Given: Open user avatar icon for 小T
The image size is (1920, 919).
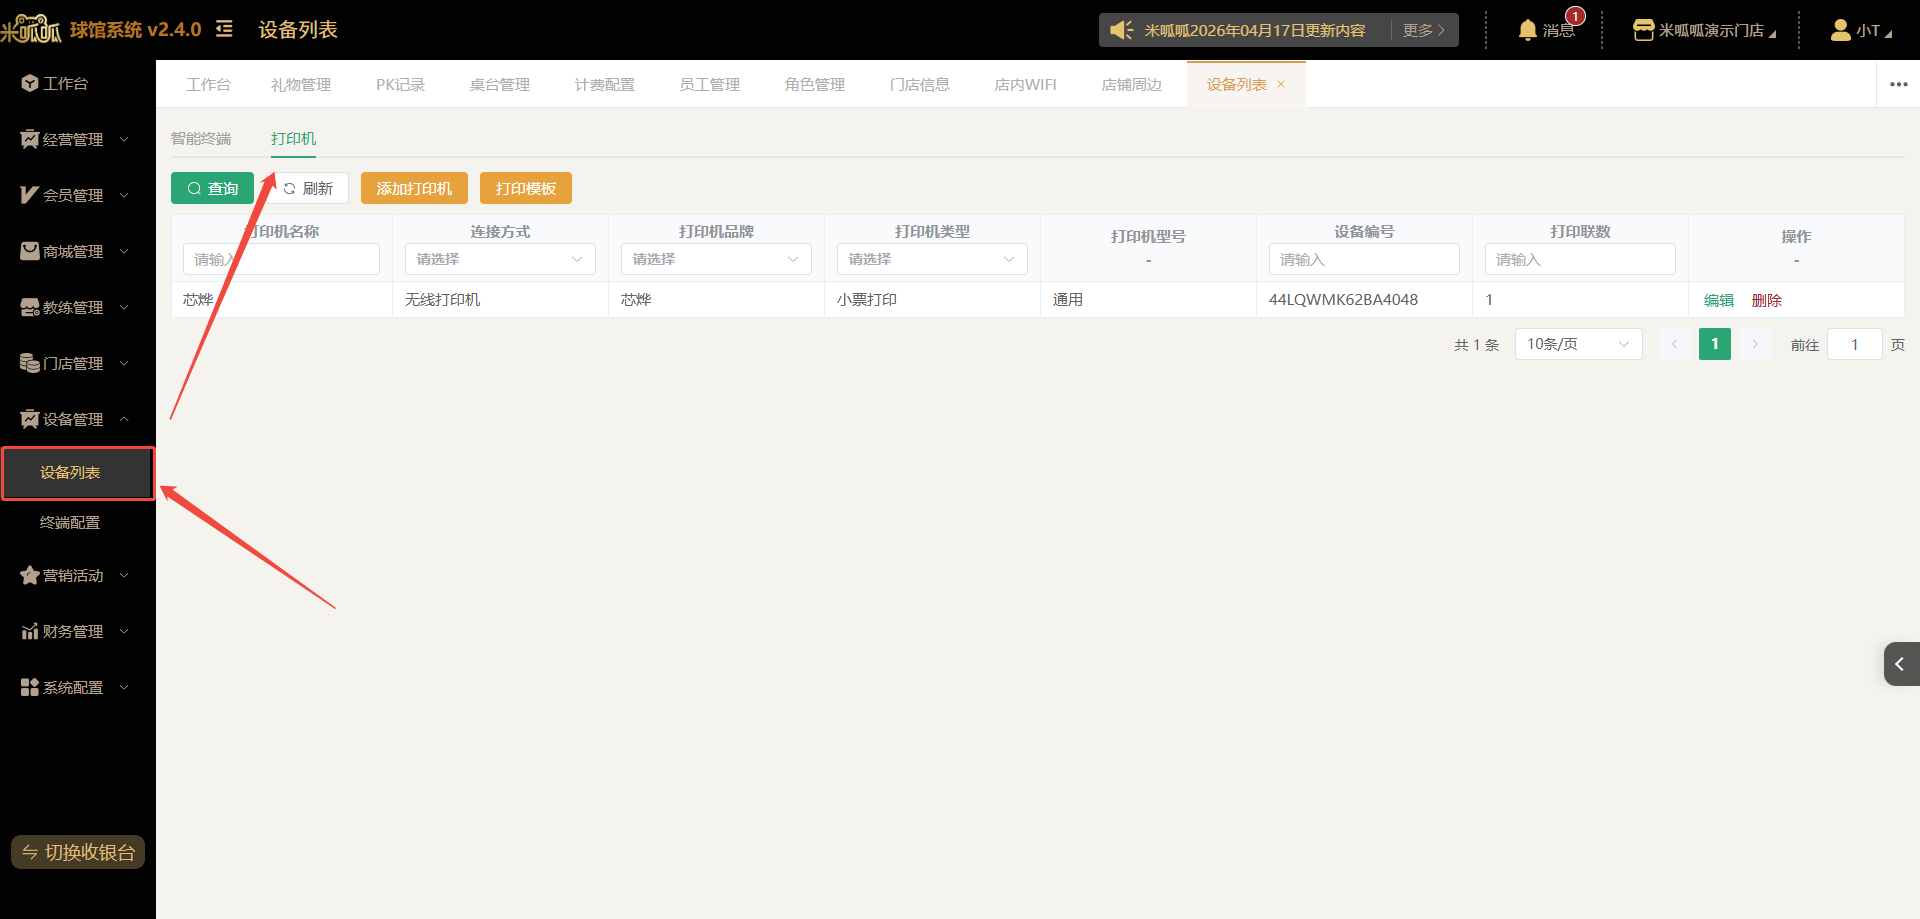Looking at the screenshot, I should 1840,30.
